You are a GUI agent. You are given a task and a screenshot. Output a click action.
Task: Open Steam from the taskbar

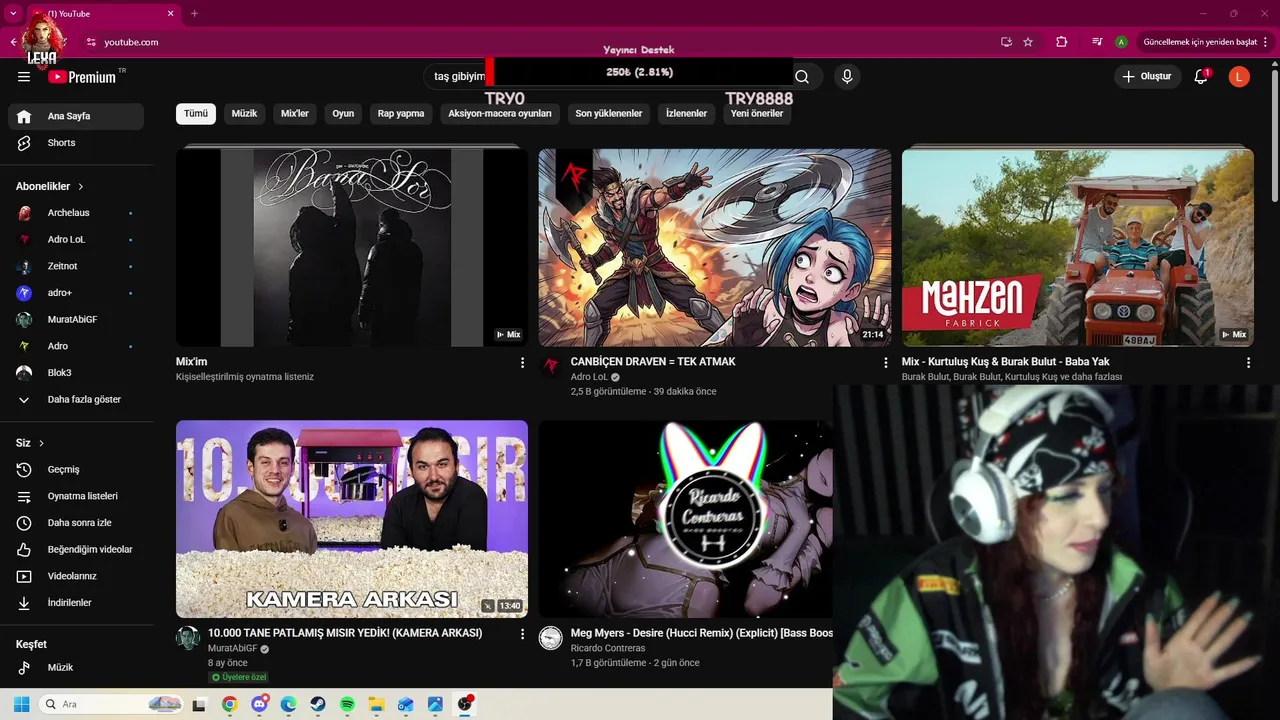click(318, 704)
